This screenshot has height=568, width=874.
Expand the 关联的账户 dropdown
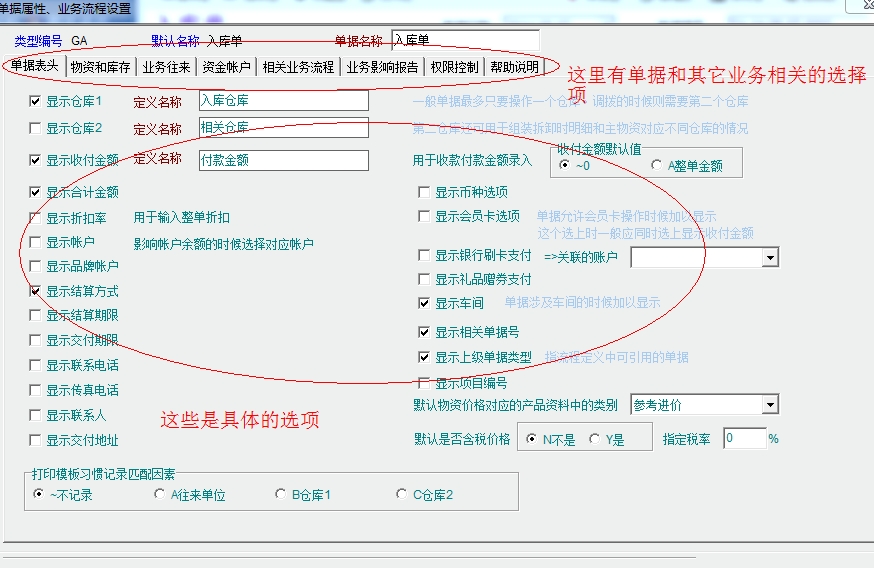click(x=770, y=258)
